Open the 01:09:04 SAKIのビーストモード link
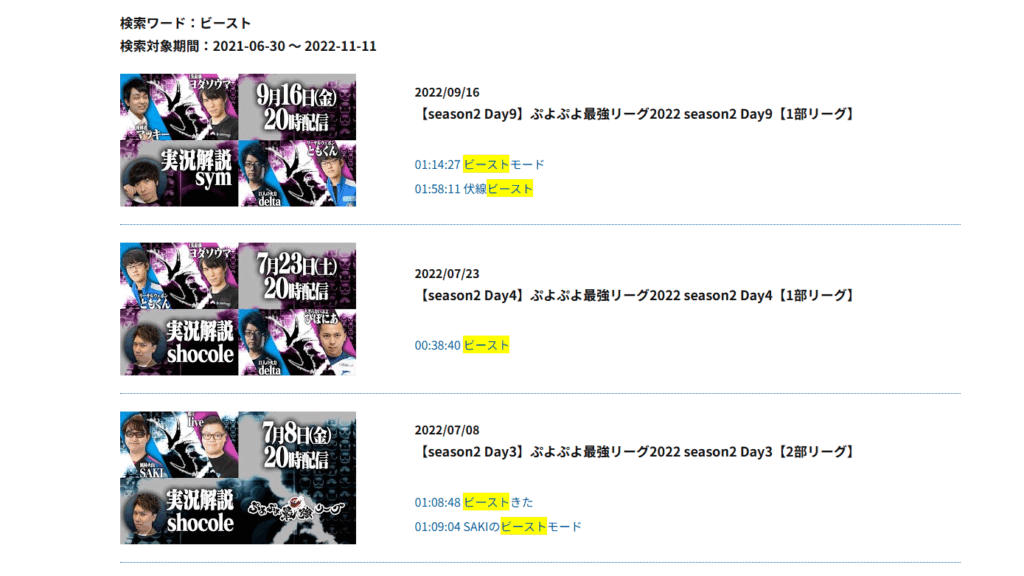This screenshot has width=1024, height=576. [x=498, y=526]
